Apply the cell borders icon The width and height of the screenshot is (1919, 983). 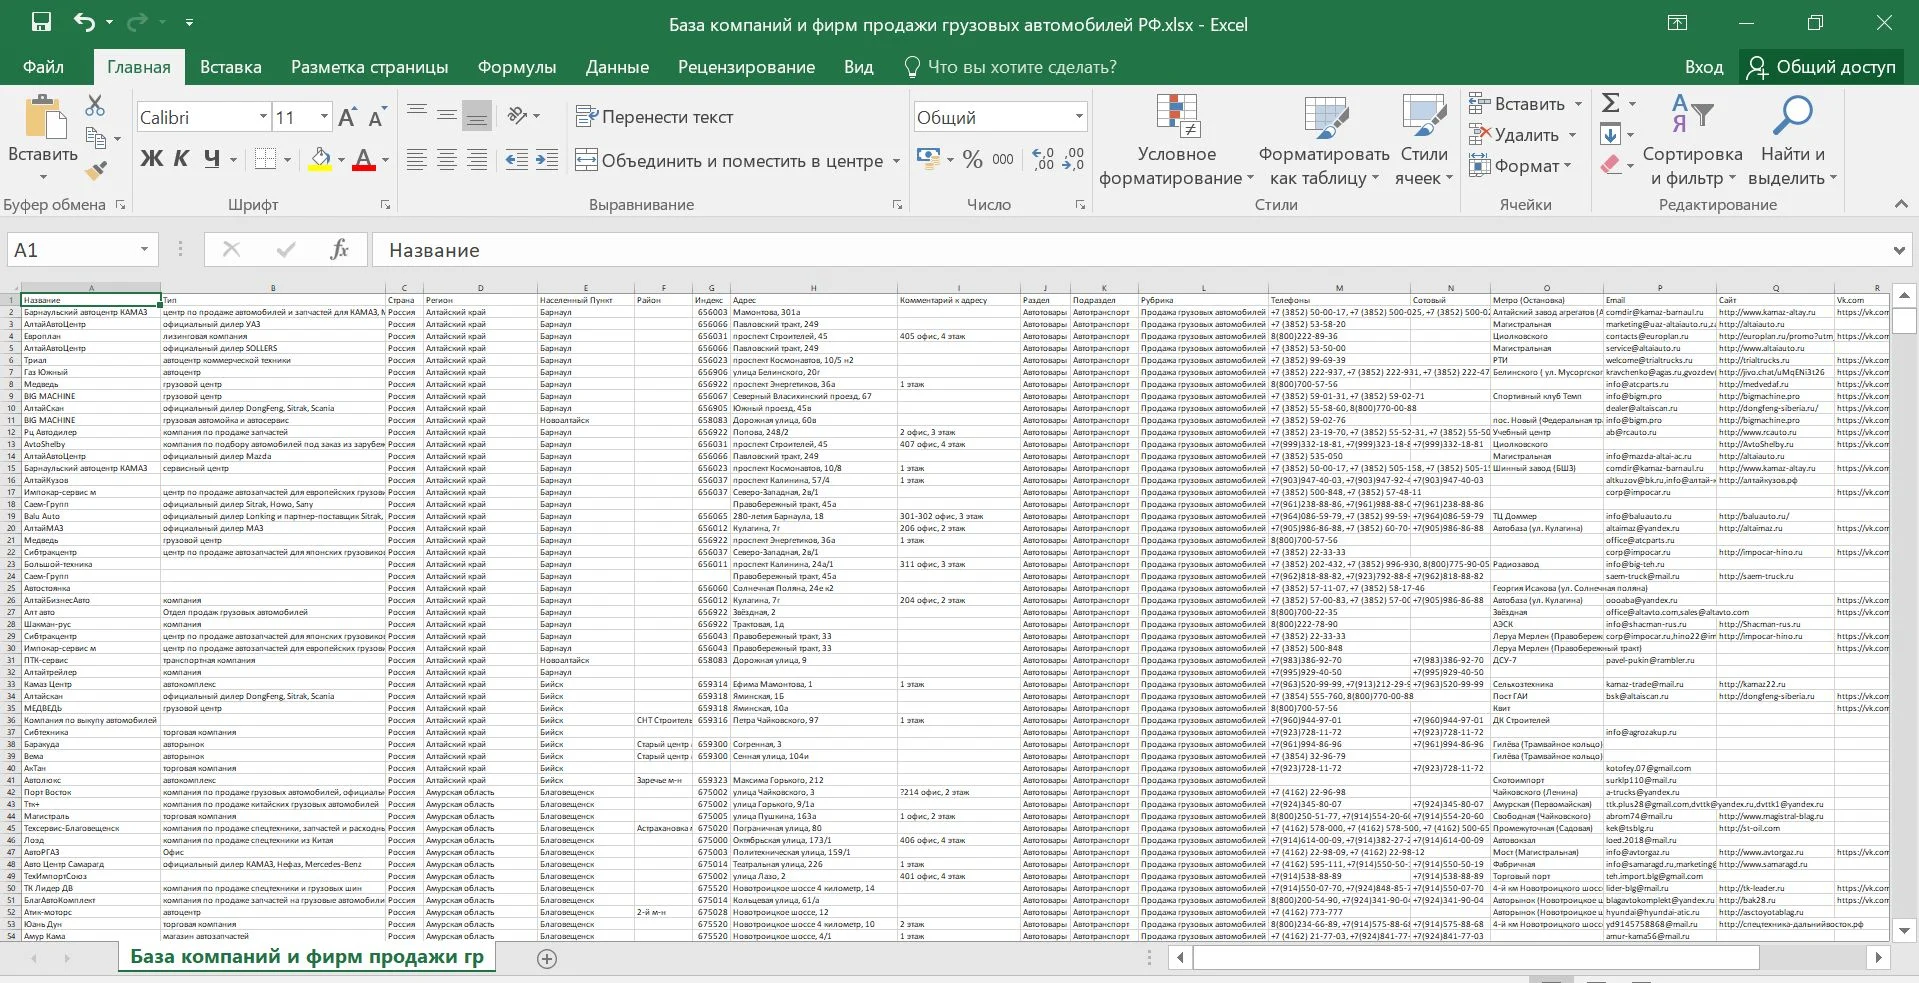(x=265, y=159)
